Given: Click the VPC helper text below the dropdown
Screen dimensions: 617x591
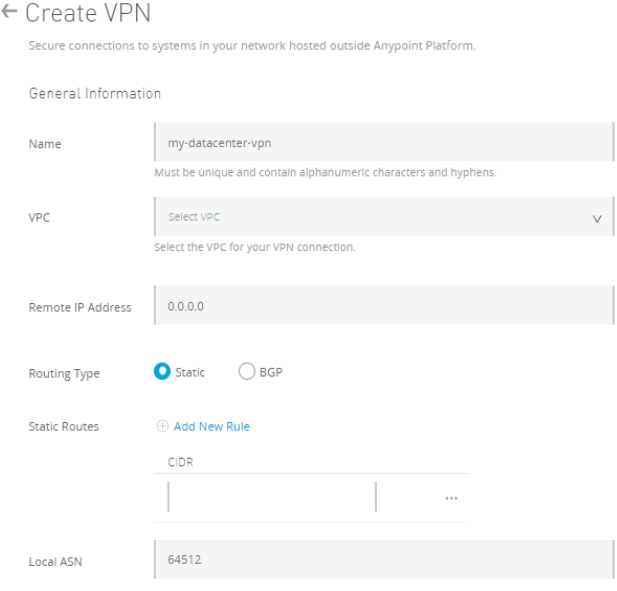Looking at the screenshot, I should point(255,248).
